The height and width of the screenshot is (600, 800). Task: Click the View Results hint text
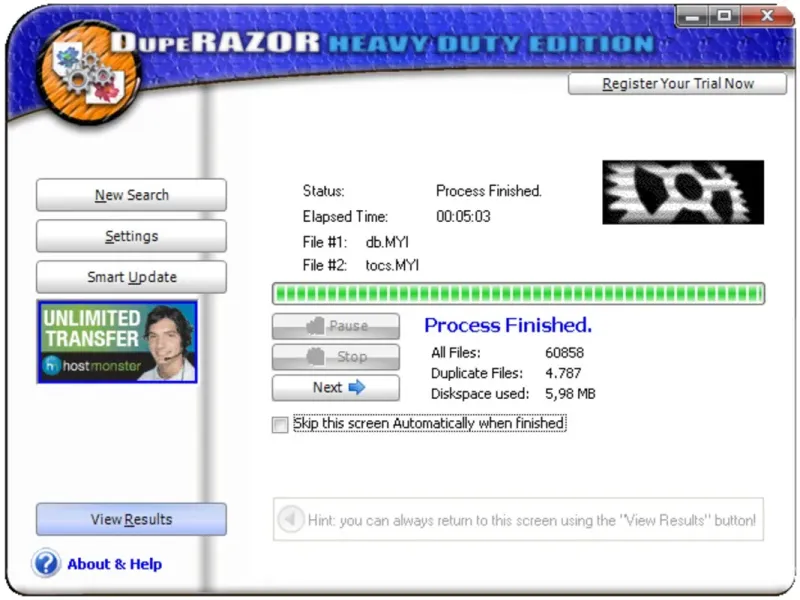(x=532, y=520)
